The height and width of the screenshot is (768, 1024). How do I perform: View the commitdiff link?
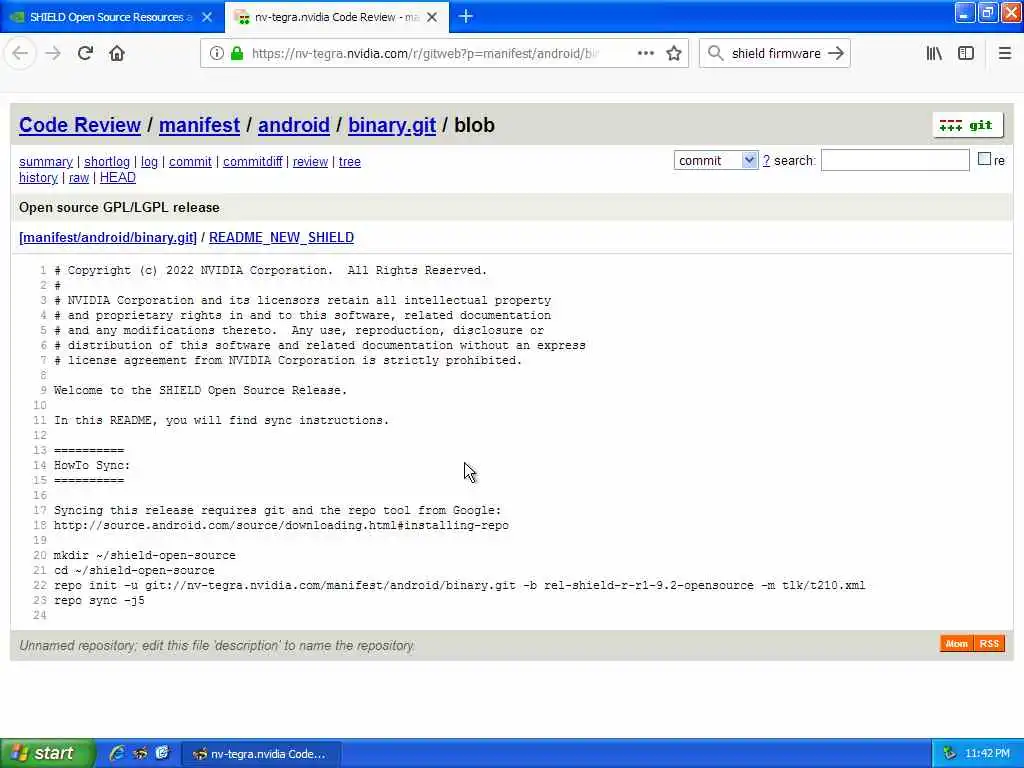click(253, 161)
